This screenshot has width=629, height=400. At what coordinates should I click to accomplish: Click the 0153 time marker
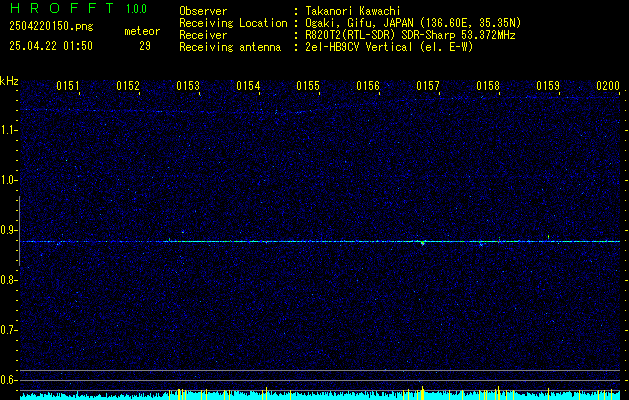click(x=188, y=86)
